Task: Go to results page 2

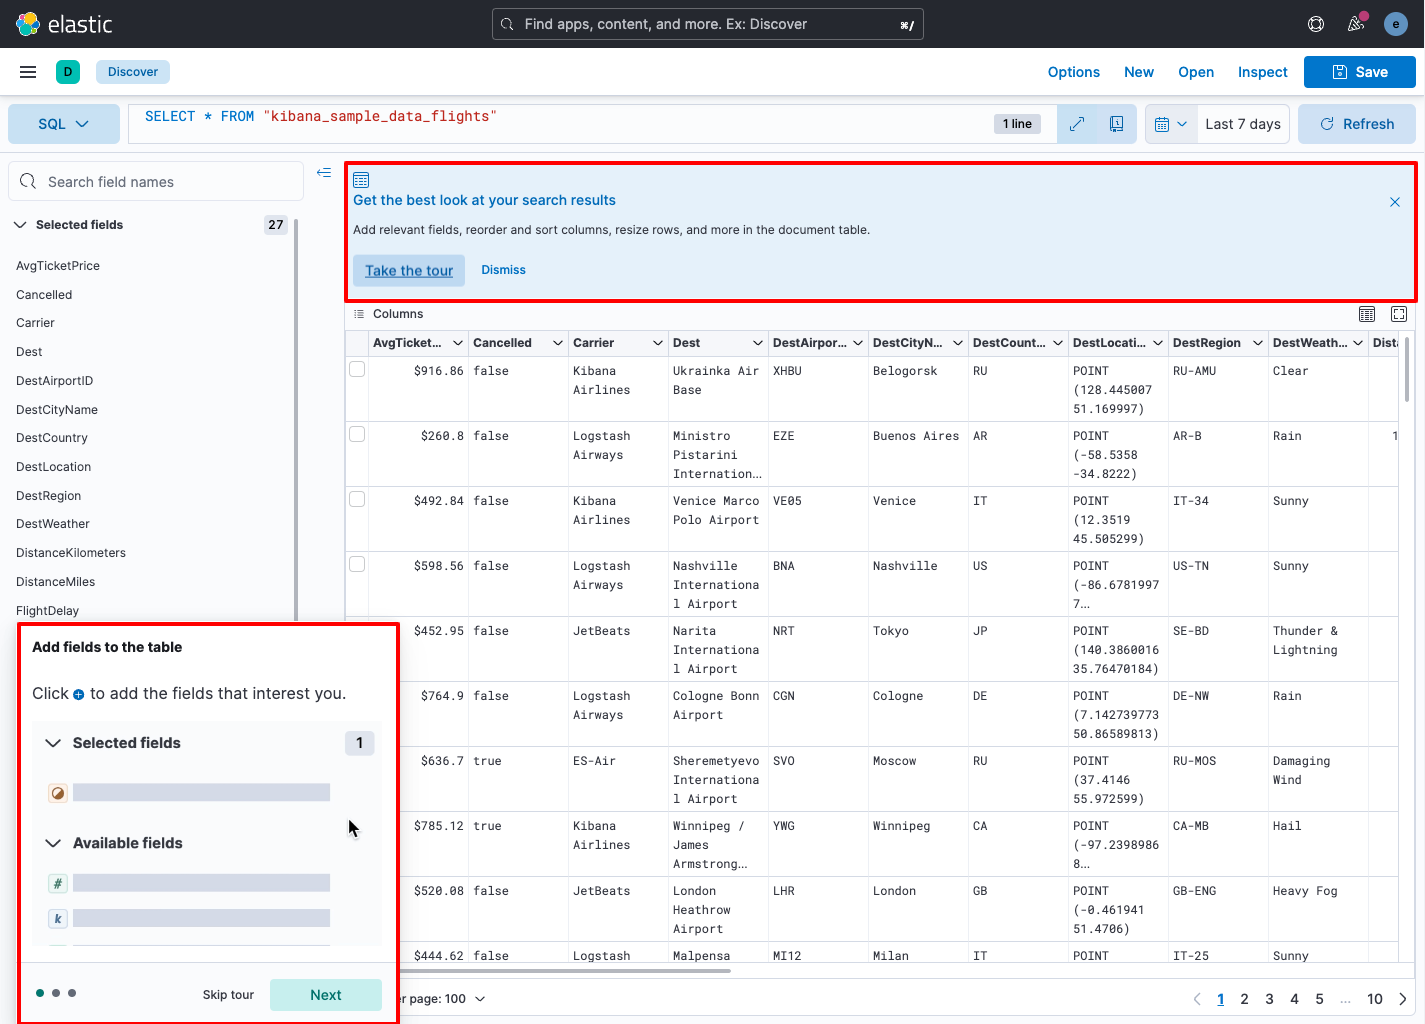Action: tap(1244, 999)
